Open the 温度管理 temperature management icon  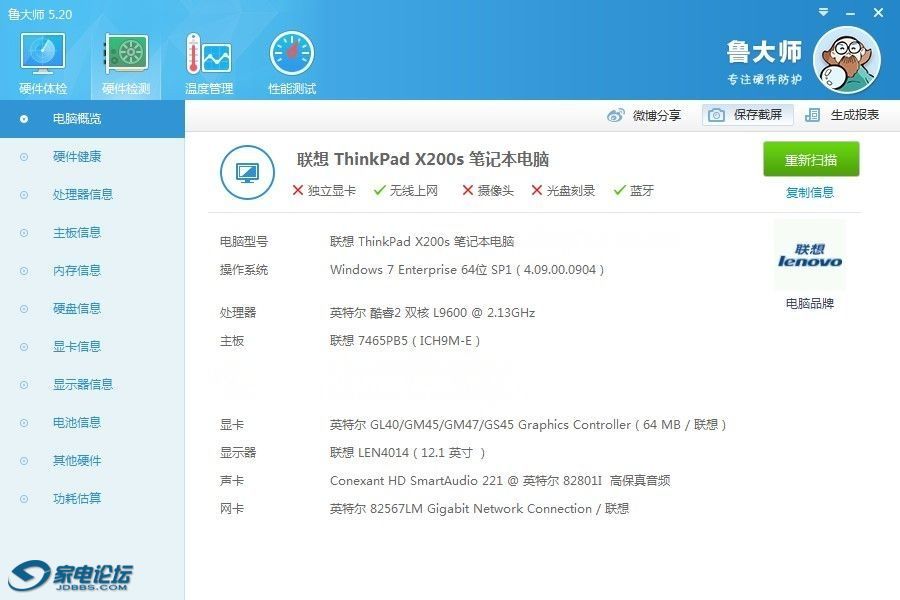click(x=209, y=64)
